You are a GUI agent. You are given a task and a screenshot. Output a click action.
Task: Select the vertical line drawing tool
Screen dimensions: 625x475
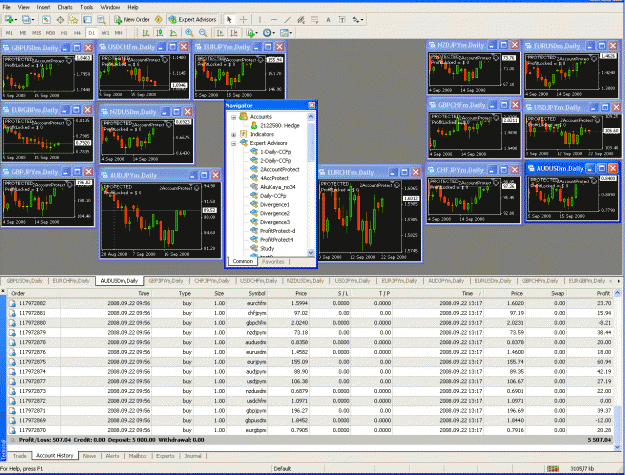260,20
